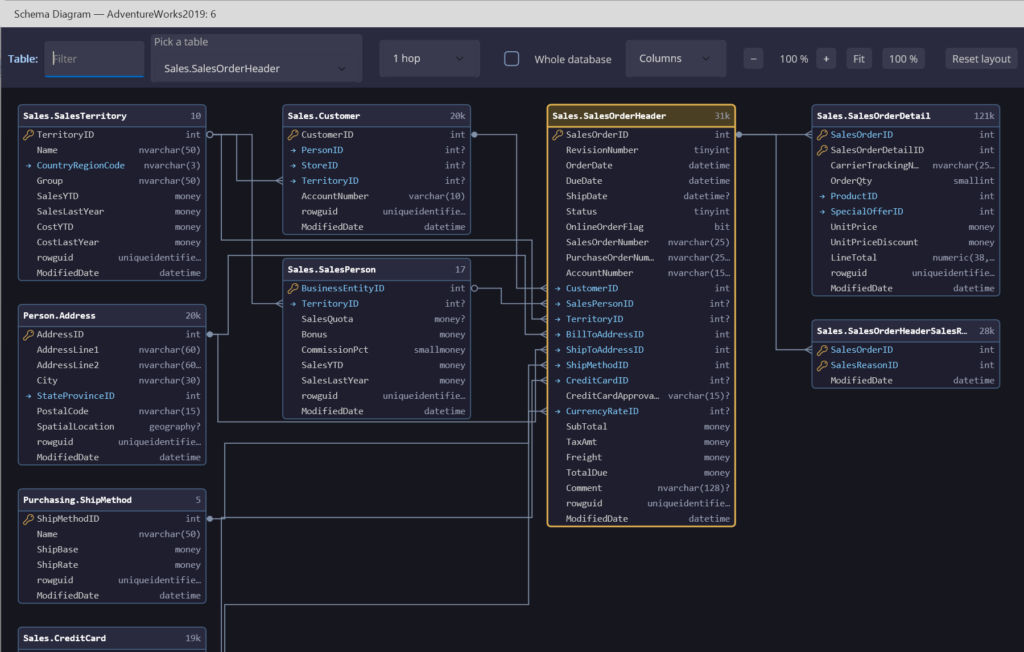Click the table Filter input field
The height and width of the screenshot is (652, 1024).
[94, 59]
